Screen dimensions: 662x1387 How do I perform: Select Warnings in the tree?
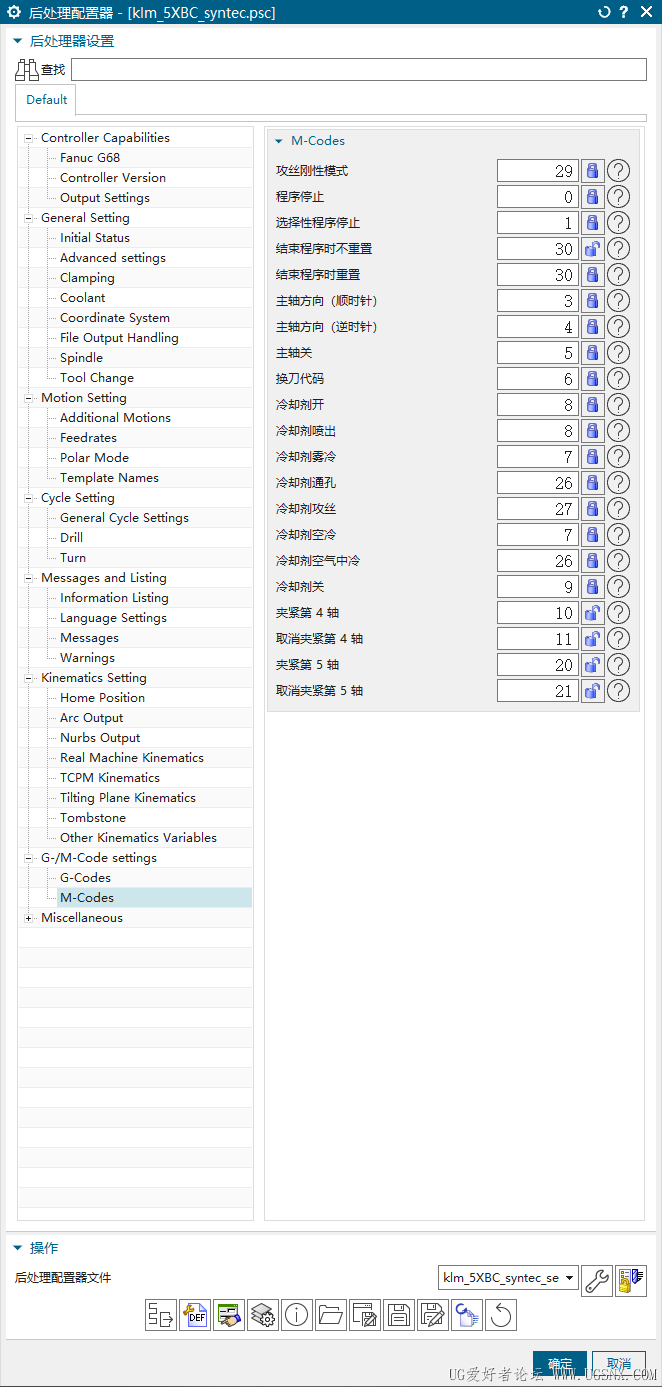click(87, 658)
